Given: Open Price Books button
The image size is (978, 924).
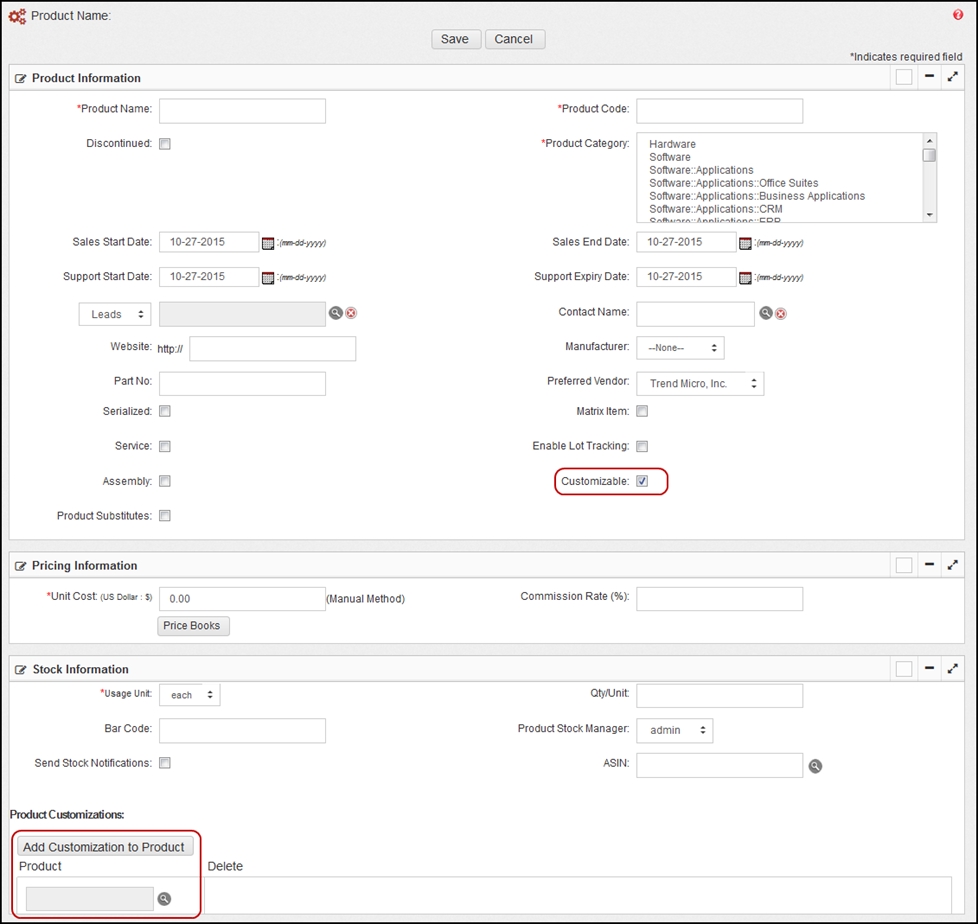Looking at the screenshot, I should tap(193, 626).
